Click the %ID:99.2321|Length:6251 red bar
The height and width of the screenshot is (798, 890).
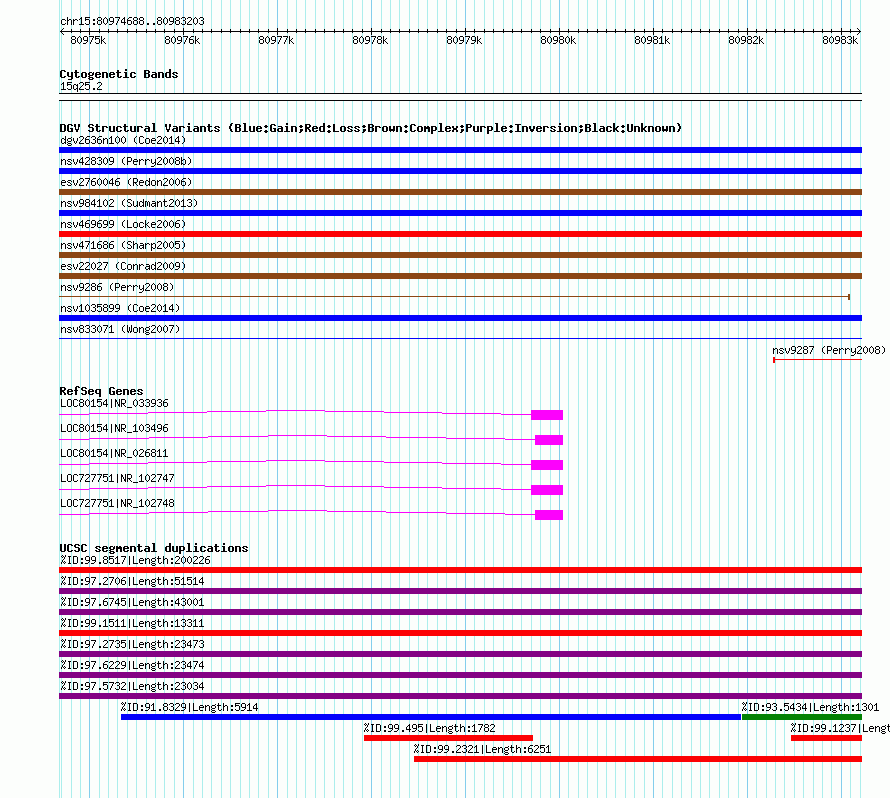[x=638, y=759]
